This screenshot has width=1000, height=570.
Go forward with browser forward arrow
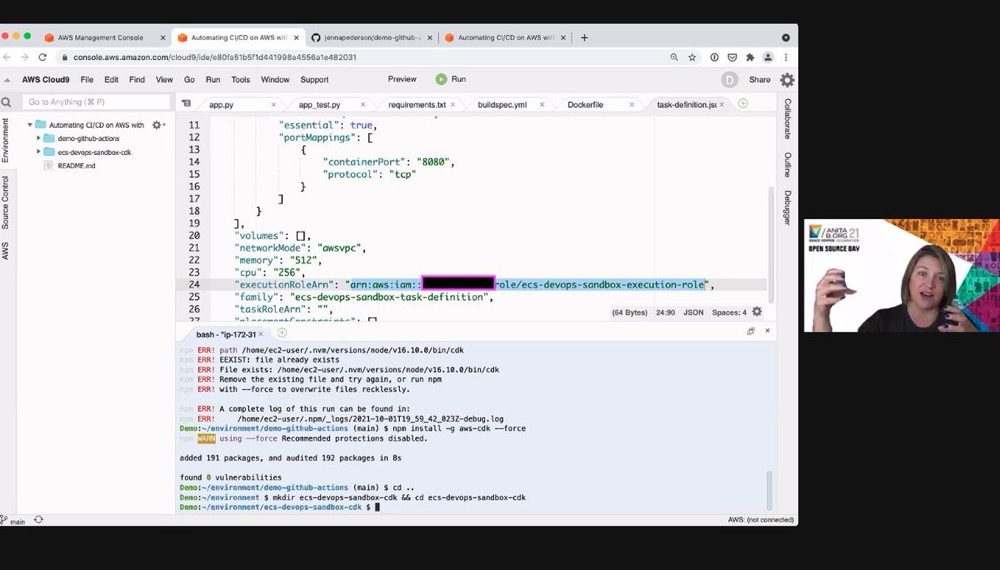(24, 57)
